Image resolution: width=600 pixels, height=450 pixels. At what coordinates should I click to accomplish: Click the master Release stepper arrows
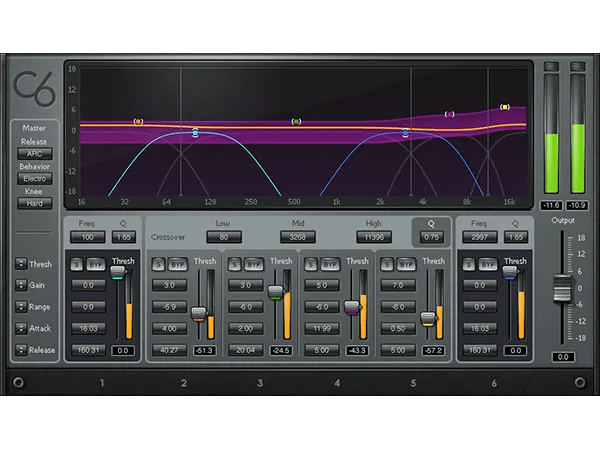(x=21, y=350)
